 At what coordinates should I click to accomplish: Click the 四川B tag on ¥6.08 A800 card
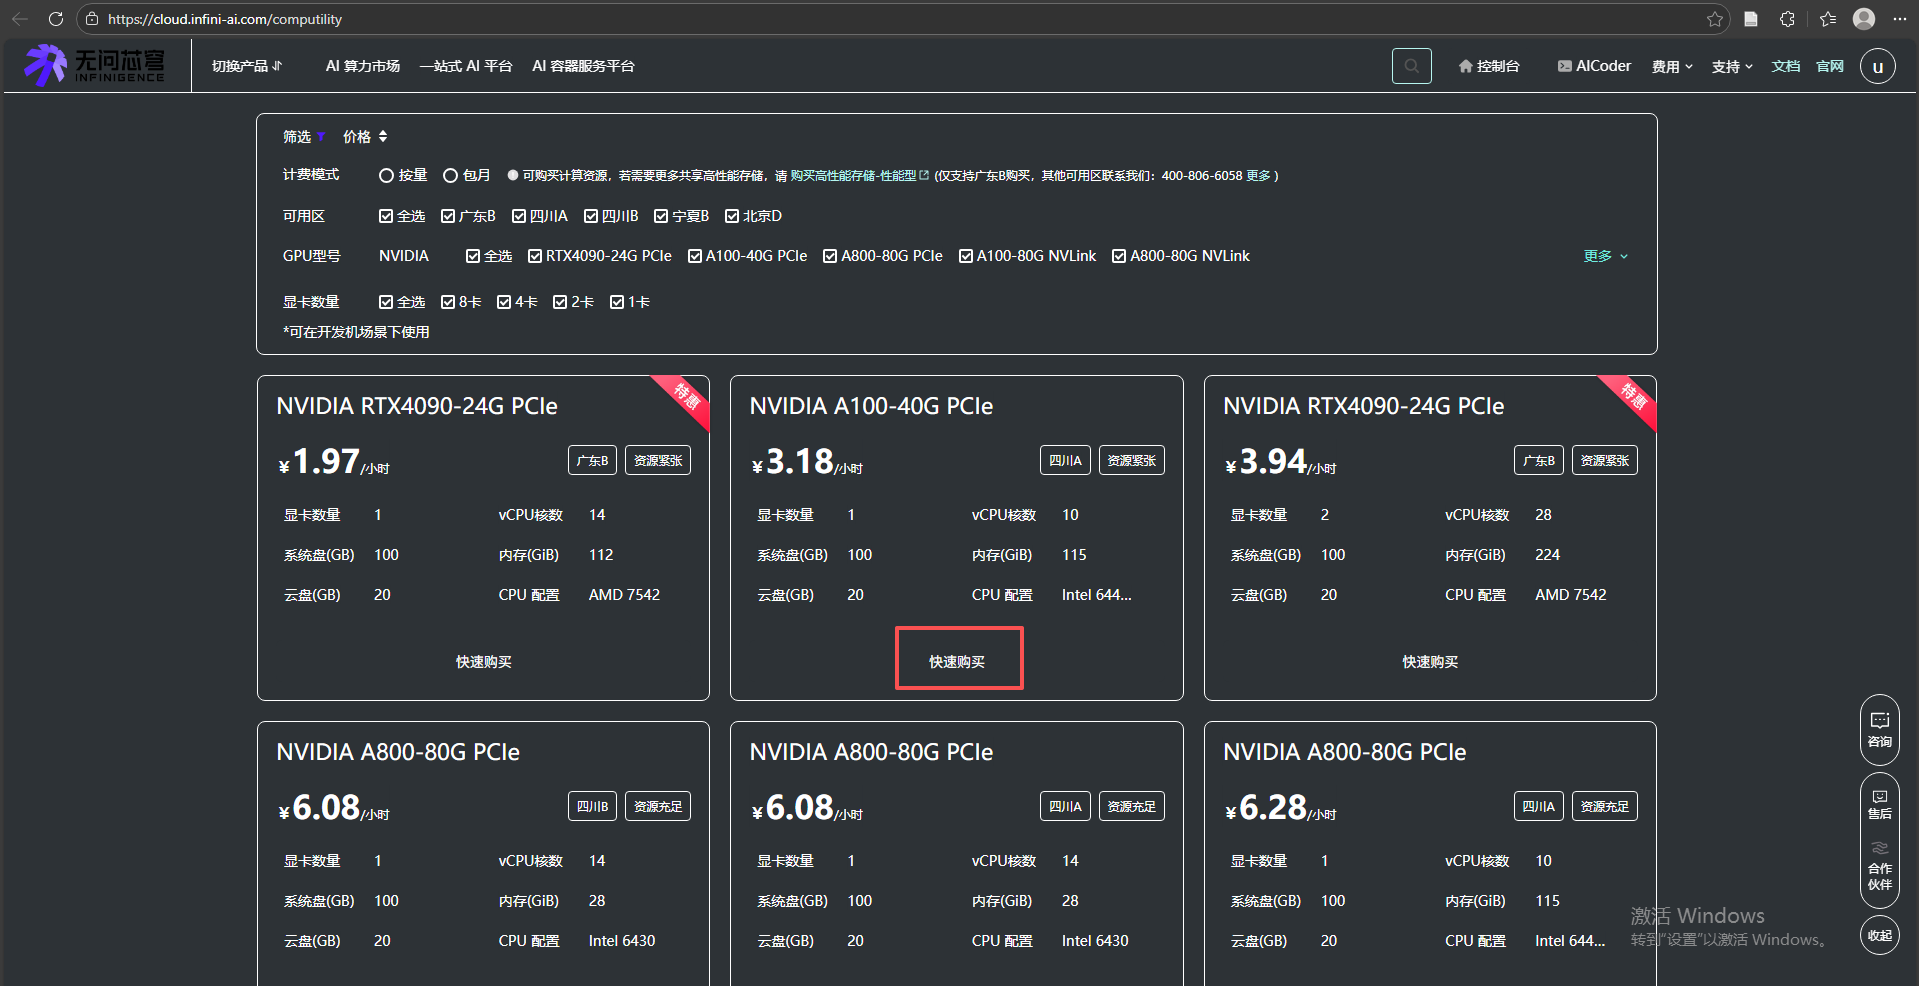point(592,806)
